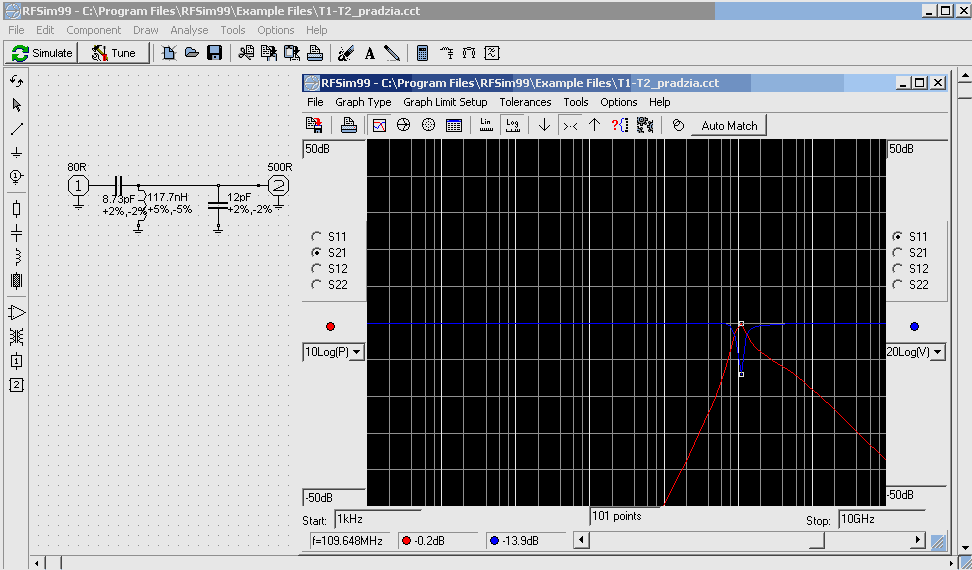
Task: Open the Tolerances menu
Action: (x=525, y=102)
